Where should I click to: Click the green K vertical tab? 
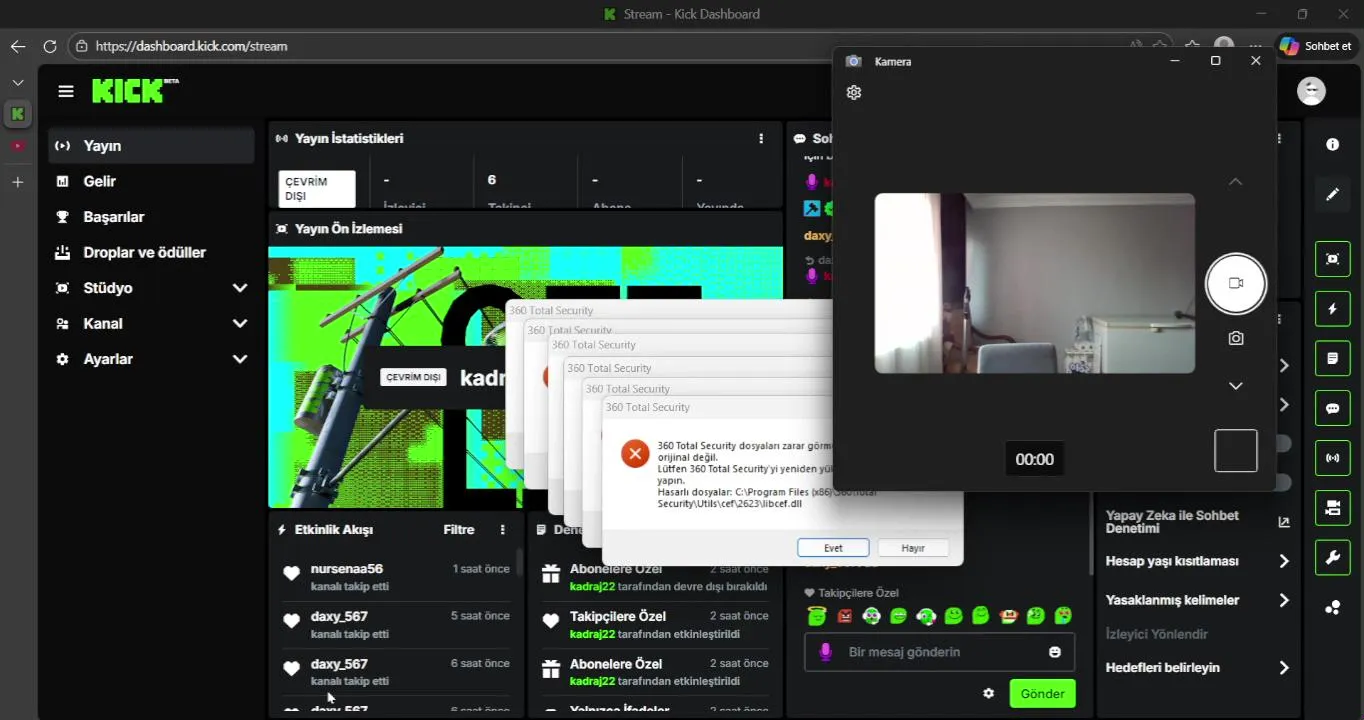17,114
